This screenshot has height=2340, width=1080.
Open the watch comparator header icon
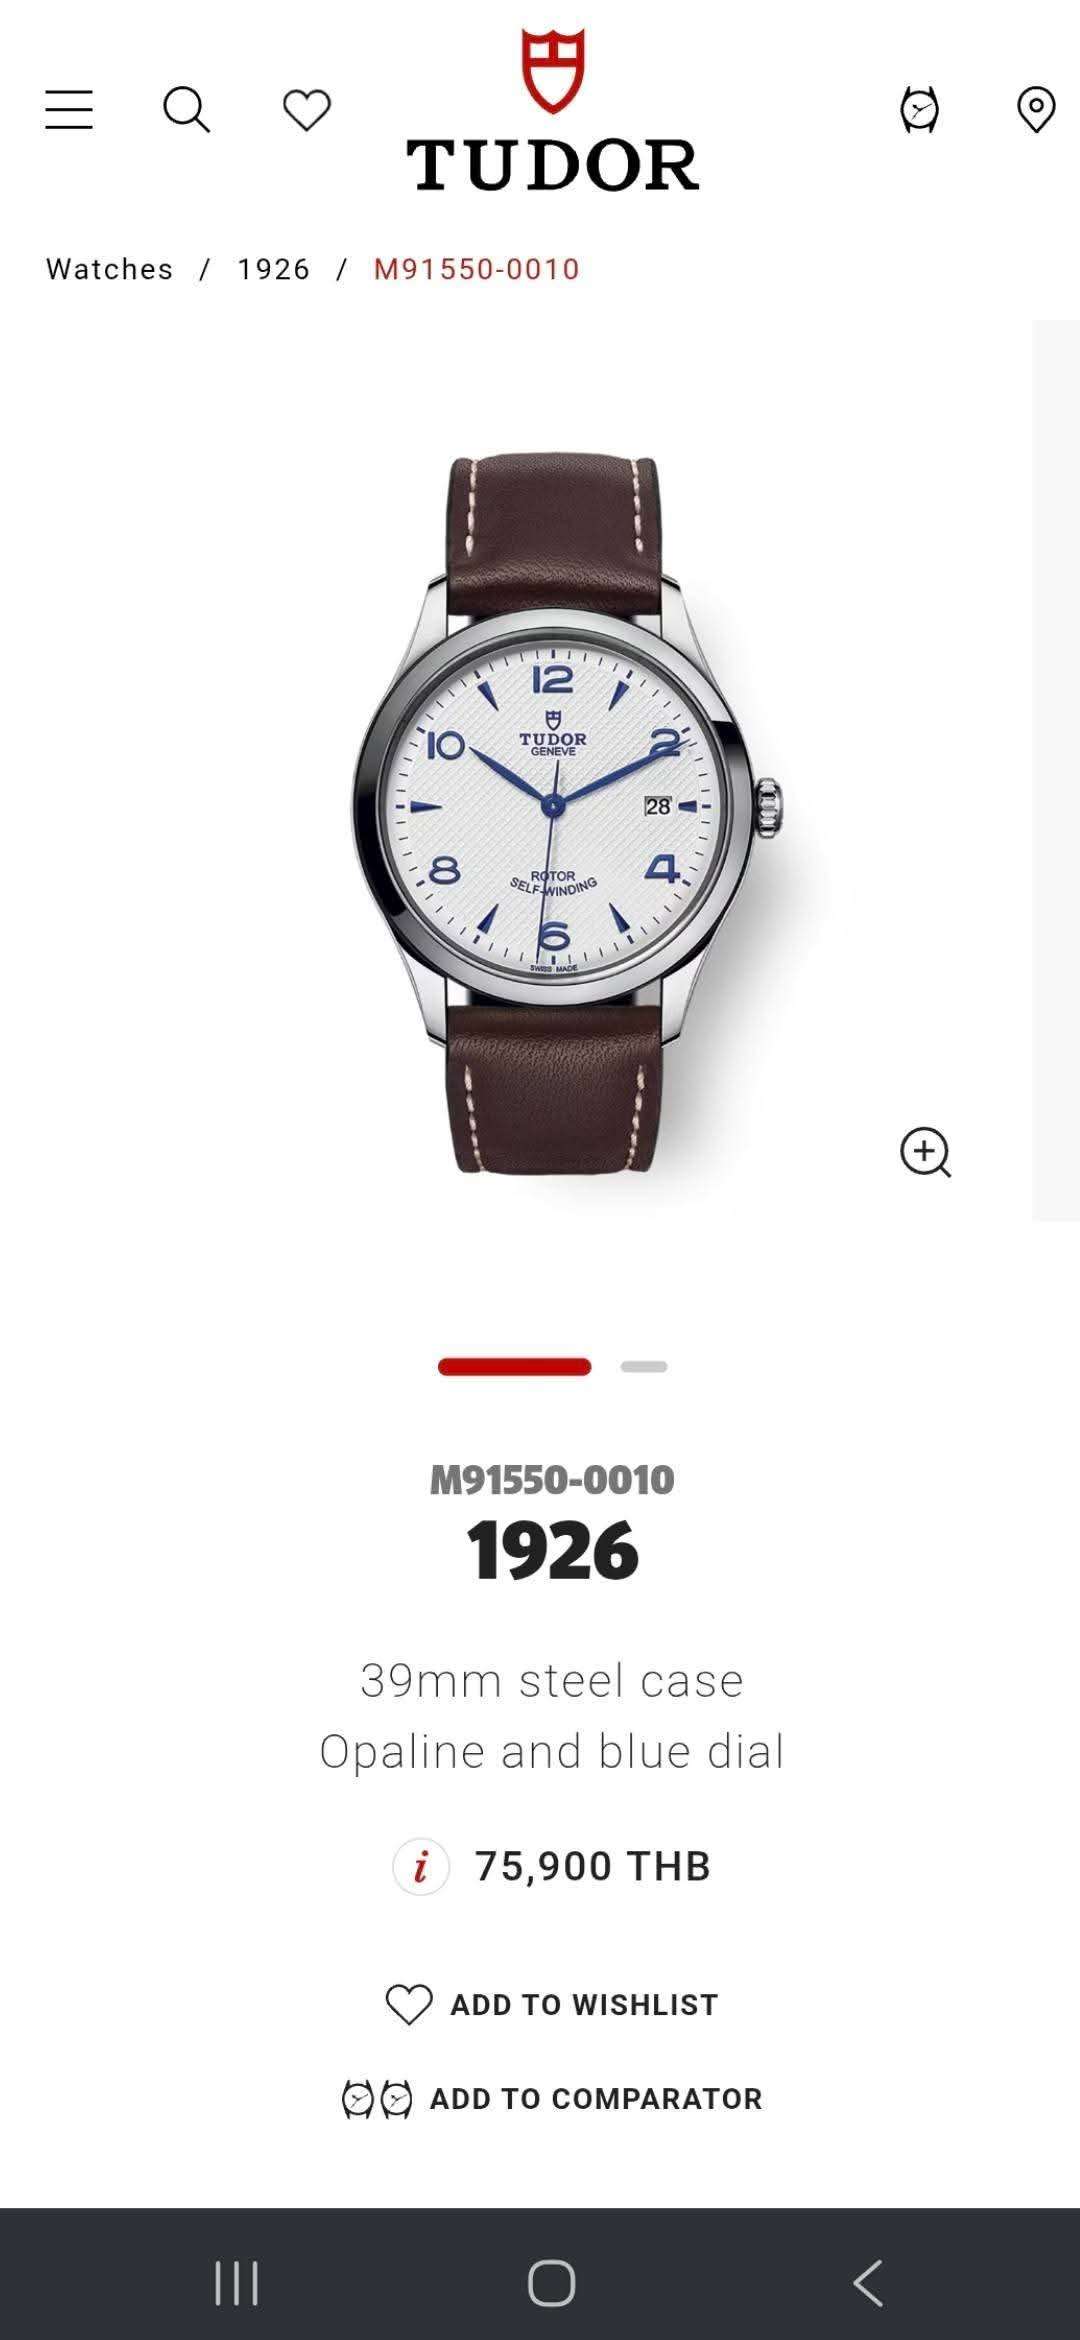coord(920,110)
